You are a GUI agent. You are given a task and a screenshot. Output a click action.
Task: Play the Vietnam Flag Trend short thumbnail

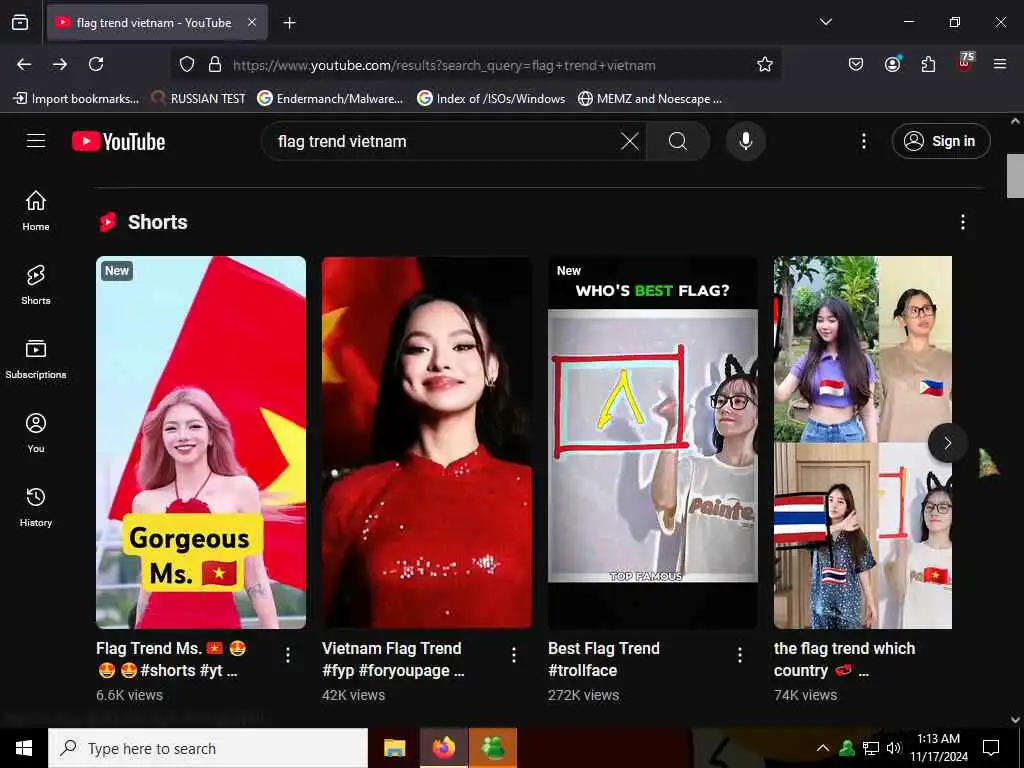(x=427, y=442)
